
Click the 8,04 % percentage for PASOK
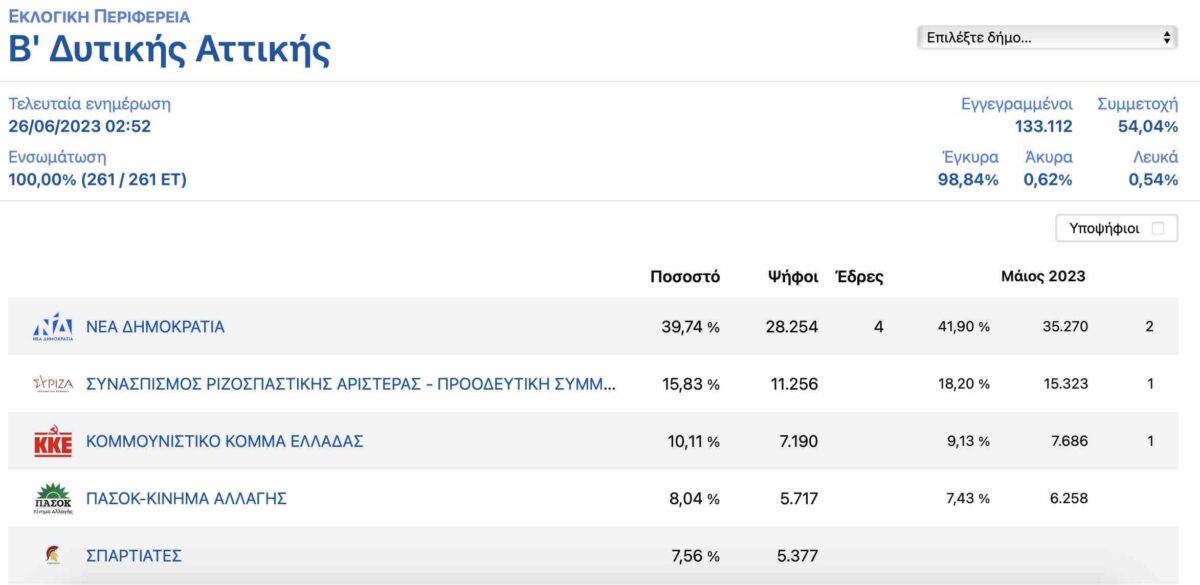coord(694,498)
